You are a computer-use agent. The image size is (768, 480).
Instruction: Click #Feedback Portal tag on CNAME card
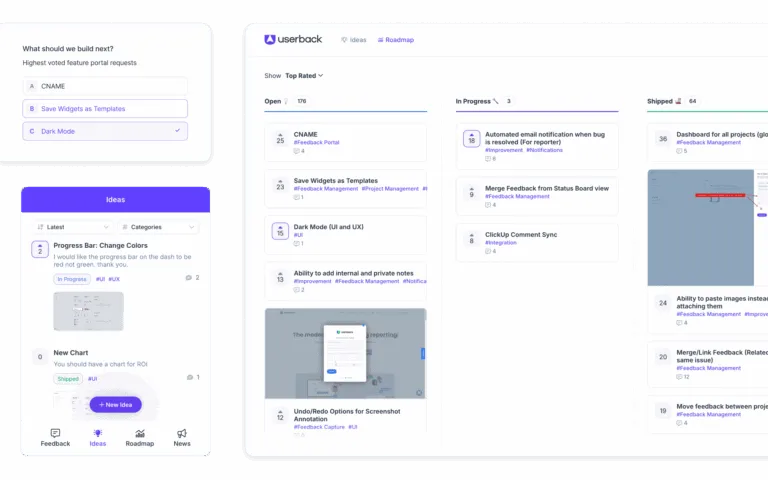316,143
